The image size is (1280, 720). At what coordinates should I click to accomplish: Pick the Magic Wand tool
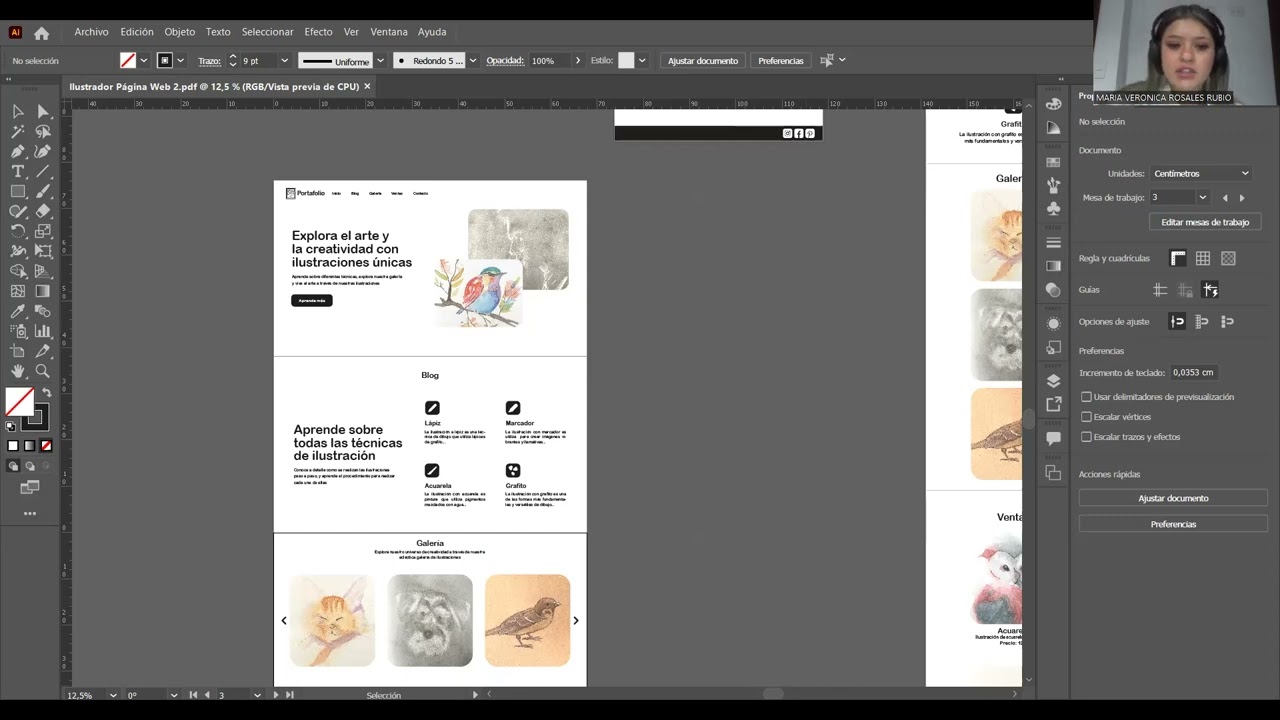coord(18,131)
